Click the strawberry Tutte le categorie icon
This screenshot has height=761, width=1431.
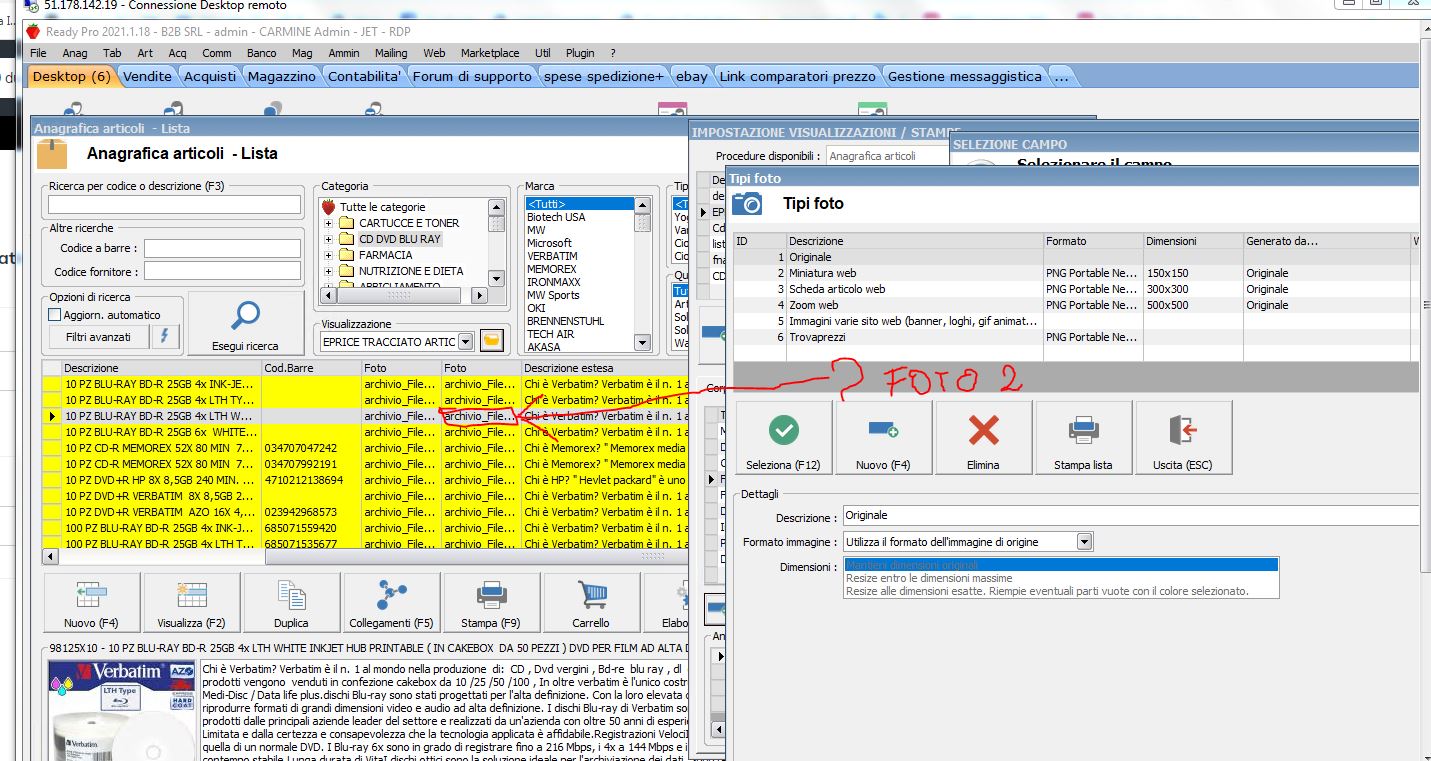pos(328,207)
